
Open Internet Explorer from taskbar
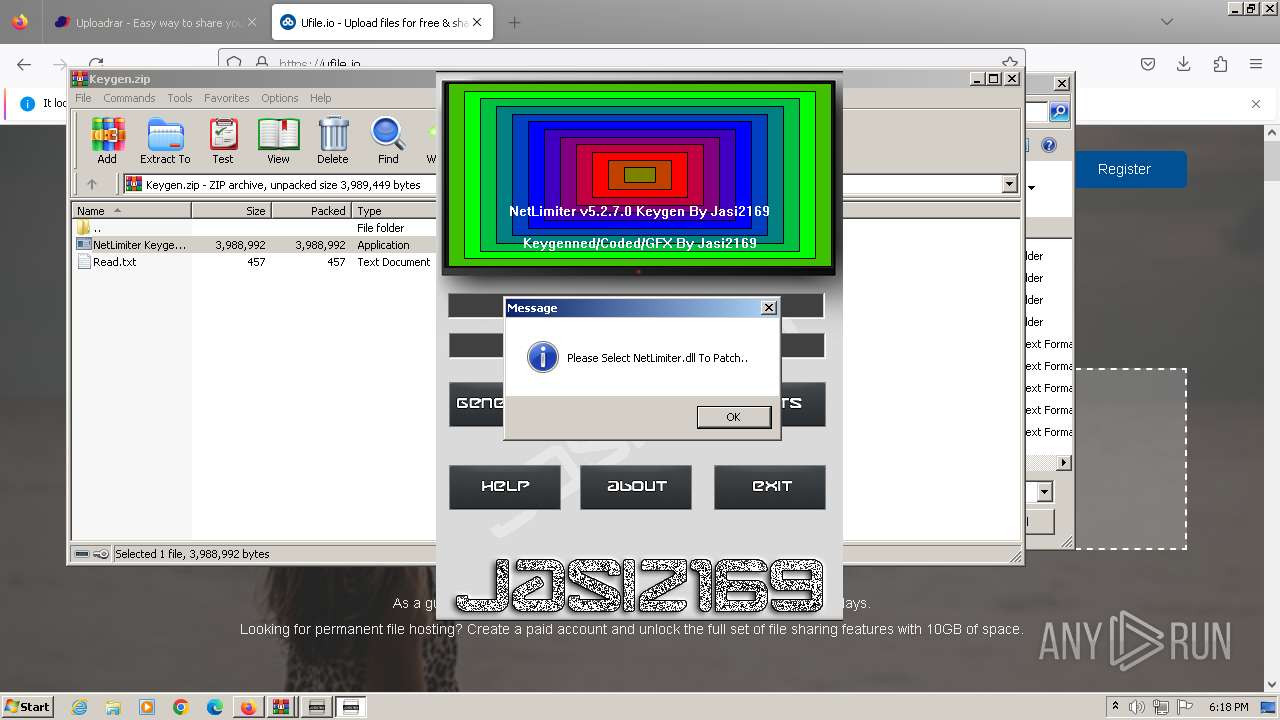(x=79, y=707)
